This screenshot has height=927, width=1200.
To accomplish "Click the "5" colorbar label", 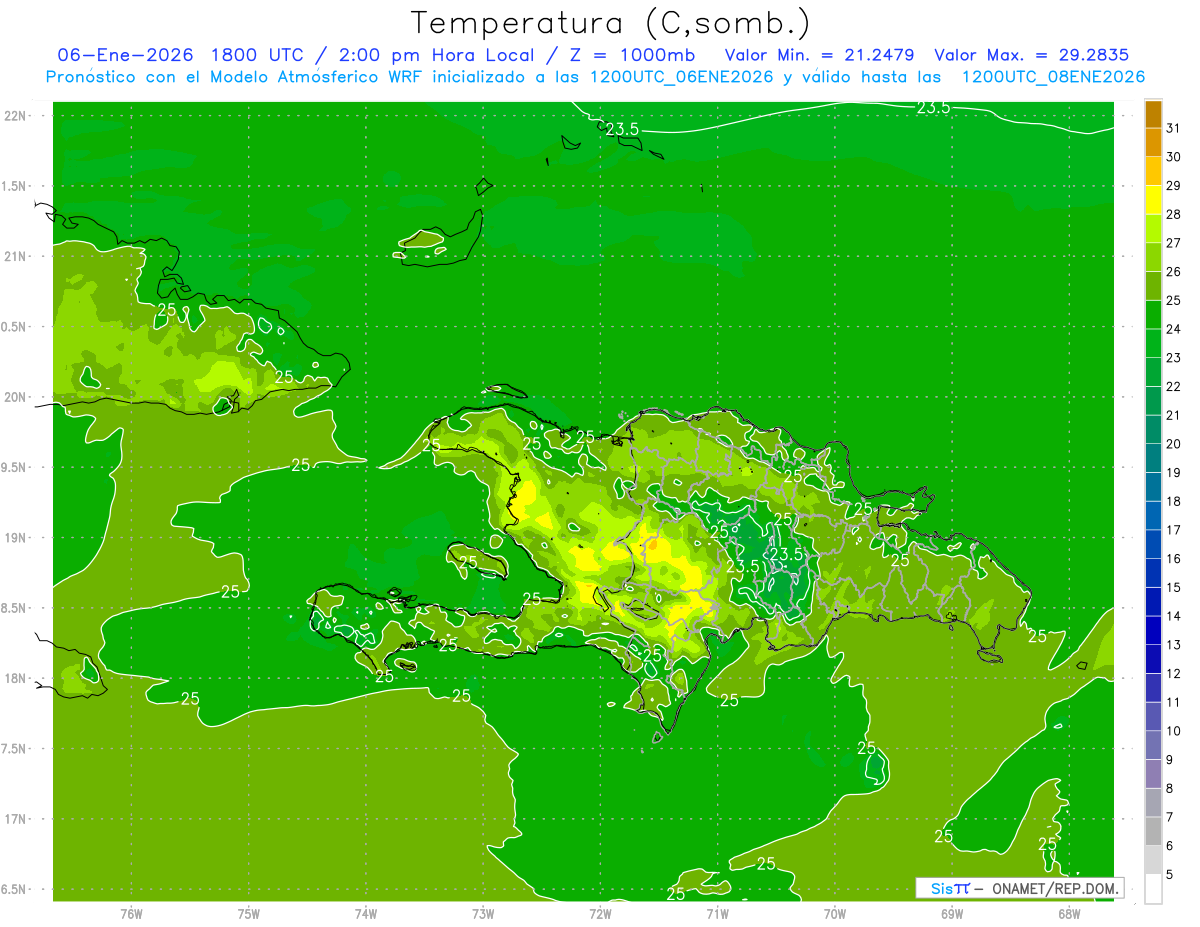I will tap(1169, 874).
